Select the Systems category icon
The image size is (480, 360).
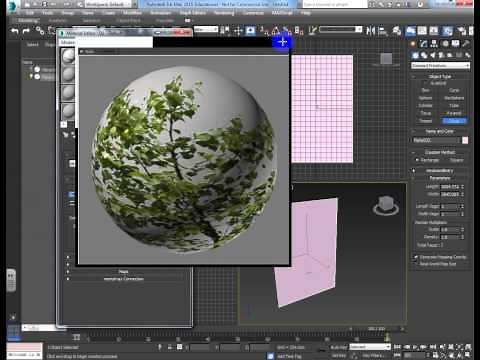pyautogui.click(x=467, y=55)
